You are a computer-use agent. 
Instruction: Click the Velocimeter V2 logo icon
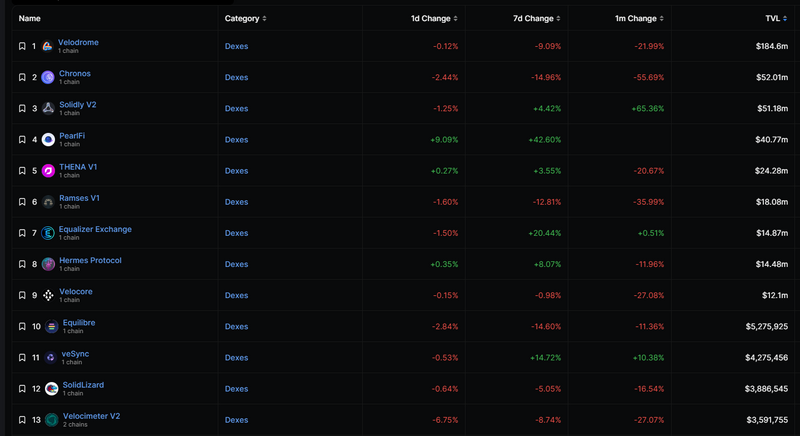click(52, 420)
